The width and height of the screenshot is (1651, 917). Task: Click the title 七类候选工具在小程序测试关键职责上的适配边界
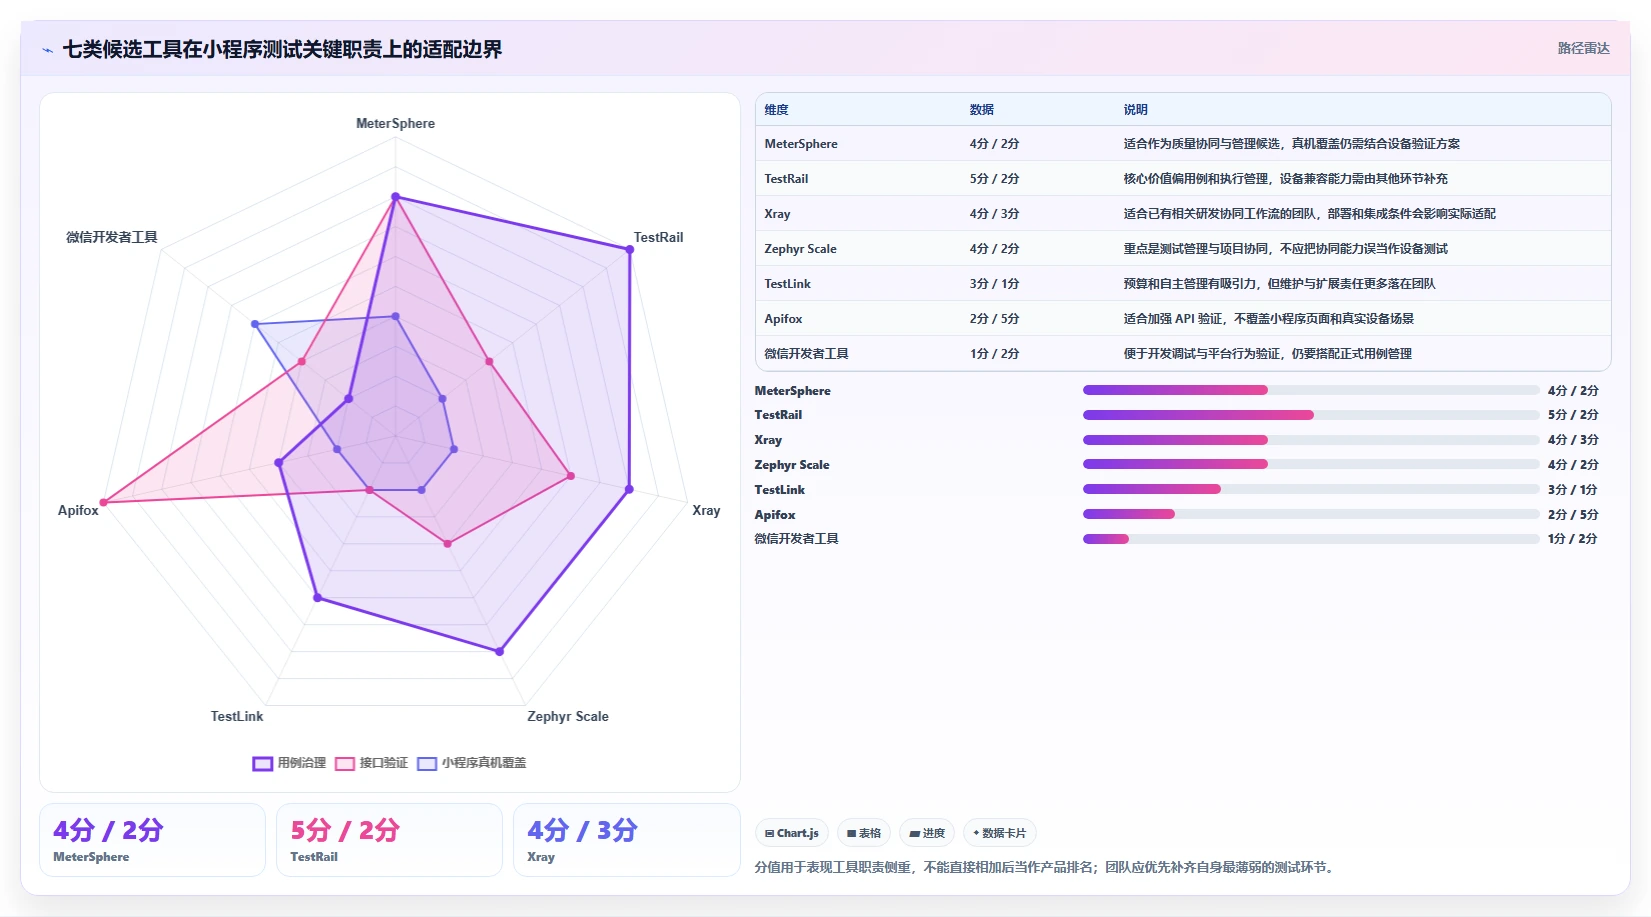pyautogui.click(x=282, y=50)
